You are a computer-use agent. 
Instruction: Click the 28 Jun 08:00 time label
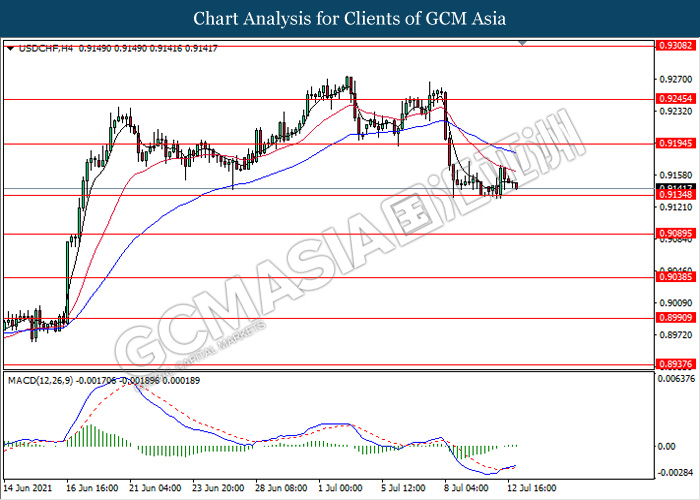pos(281,488)
